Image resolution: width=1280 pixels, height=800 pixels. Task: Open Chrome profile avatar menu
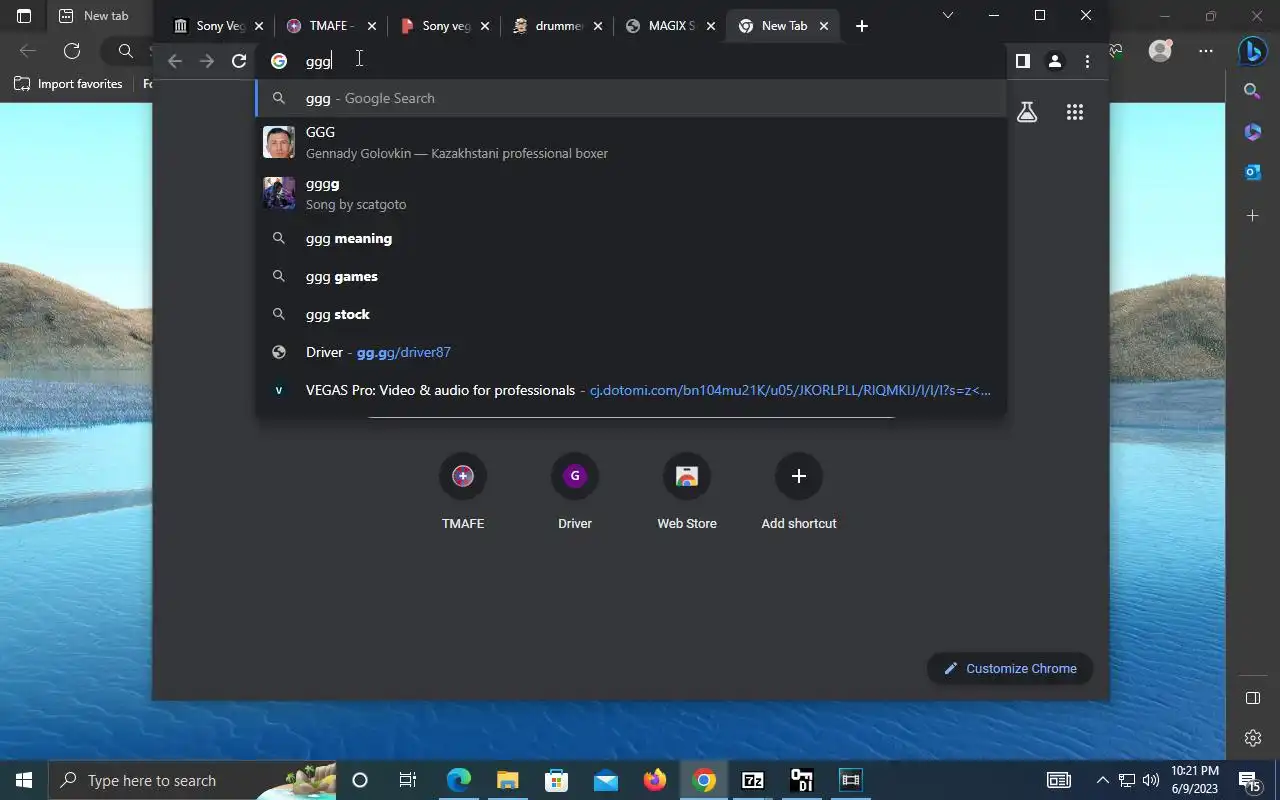1054,61
